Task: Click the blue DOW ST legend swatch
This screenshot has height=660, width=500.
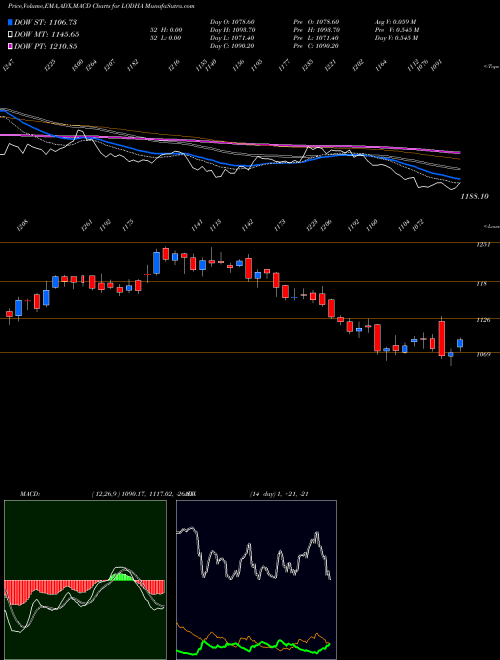Action: (x=11, y=22)
